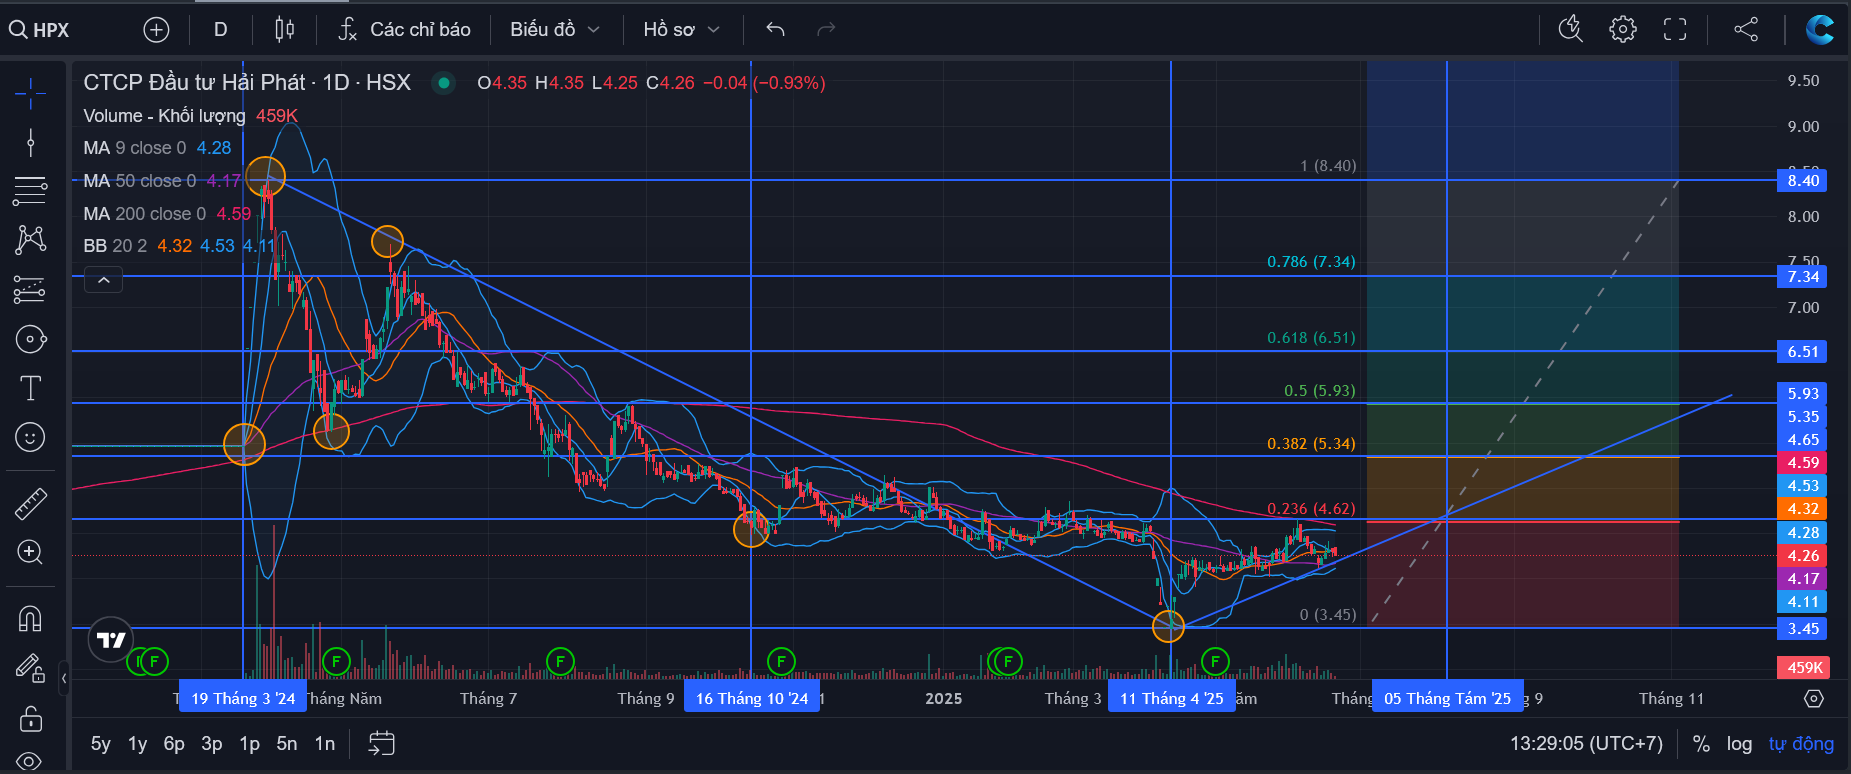Set chart range to 3p
Viewport: 1851px width, 774px height.
pyautogui.click(x=212, y=744)
